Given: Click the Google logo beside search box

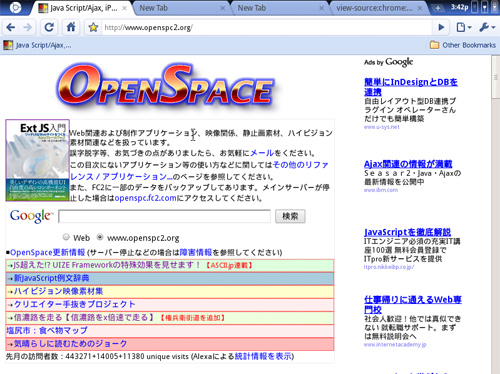Looking at the screenshot, I should (x=31, y=216).
